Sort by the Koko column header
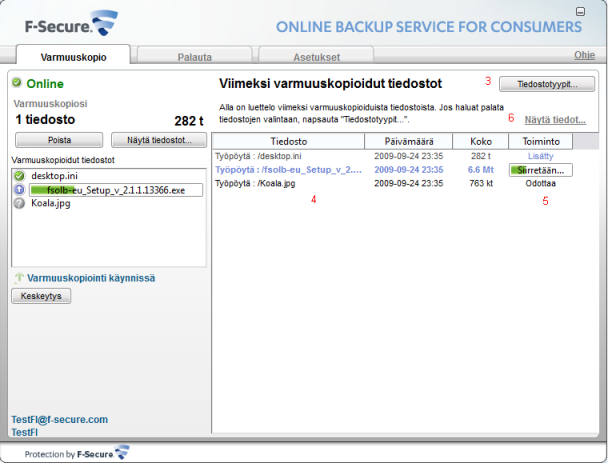The width and height of the screenshot is (608, 463). click(481, 141)
